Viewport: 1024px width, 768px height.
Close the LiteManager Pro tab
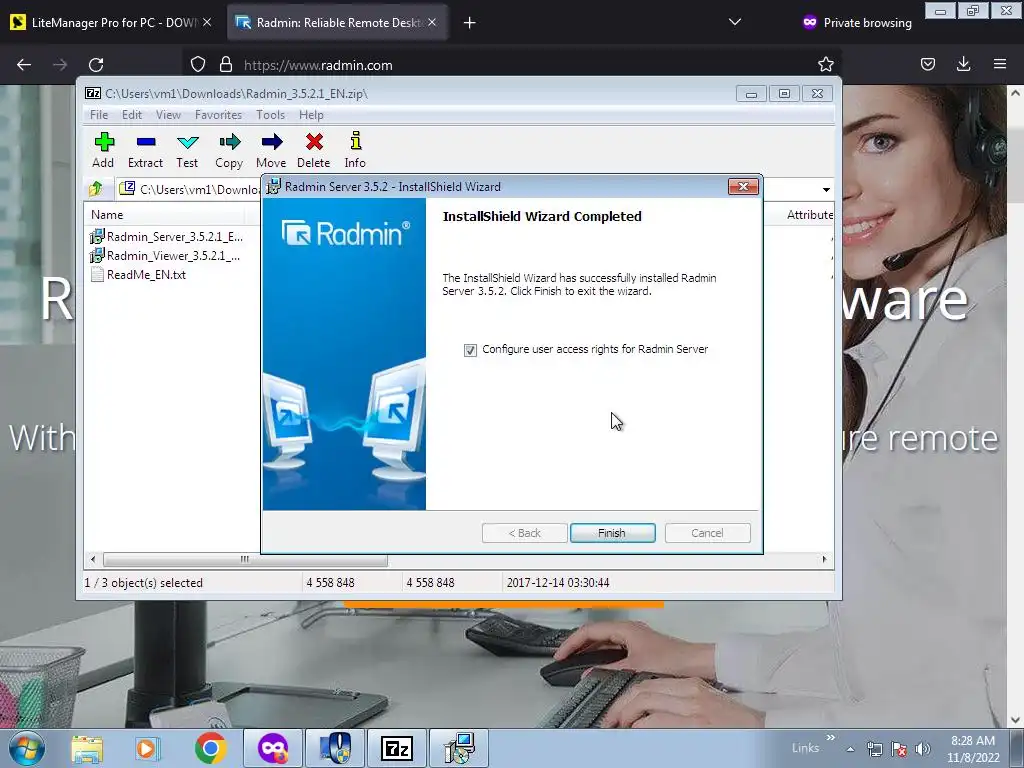[x=207, y=22]
